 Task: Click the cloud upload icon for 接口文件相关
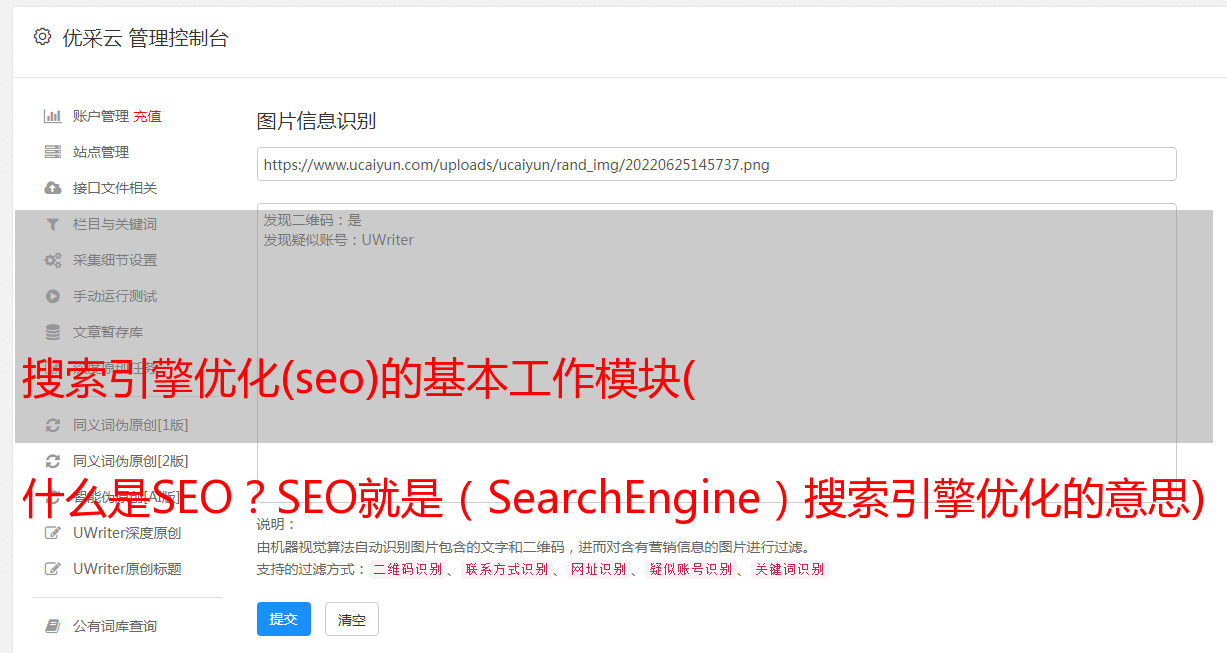(x=53, y=188)
